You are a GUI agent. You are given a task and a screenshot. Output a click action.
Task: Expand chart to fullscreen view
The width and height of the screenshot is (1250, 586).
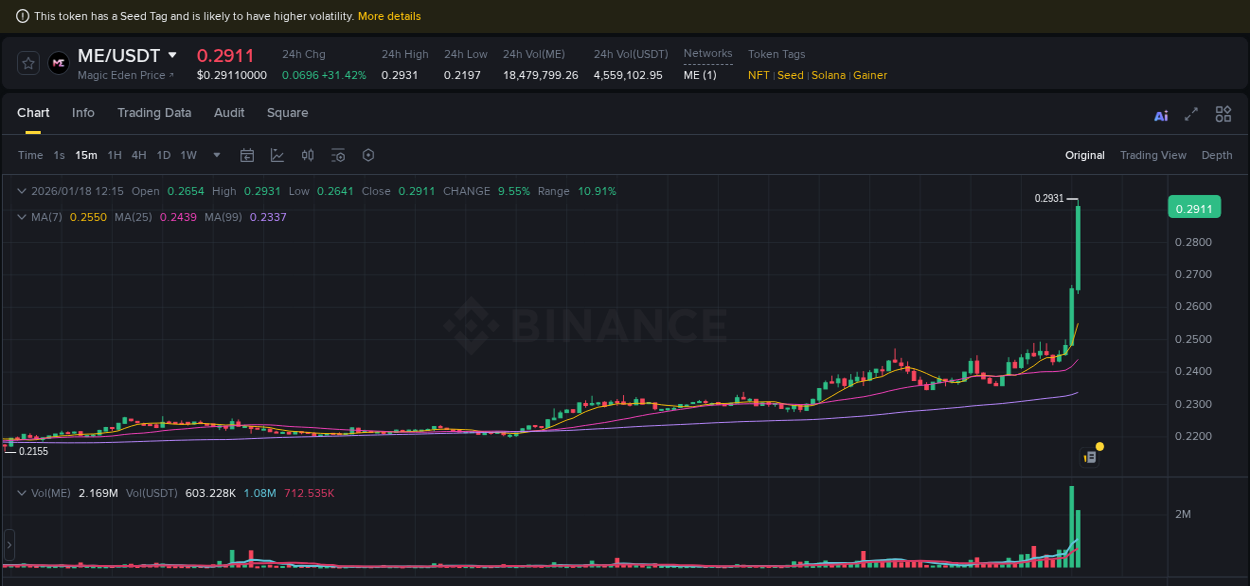click(x=1191, y=115)
